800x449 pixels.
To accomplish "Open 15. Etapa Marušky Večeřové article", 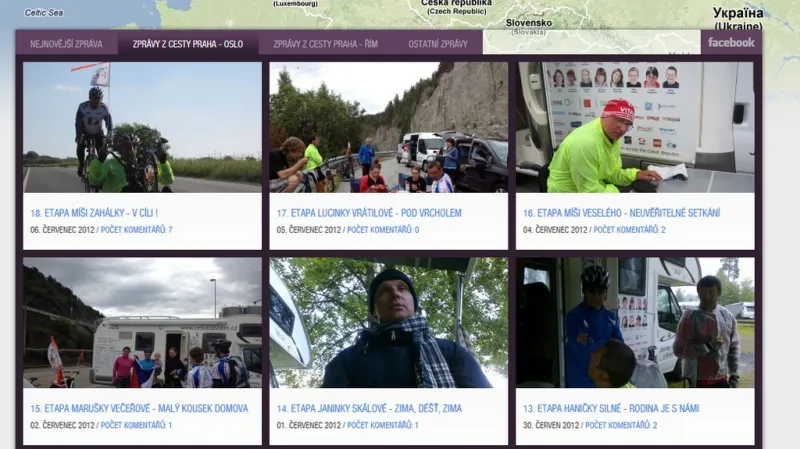I will coord(139,409).
